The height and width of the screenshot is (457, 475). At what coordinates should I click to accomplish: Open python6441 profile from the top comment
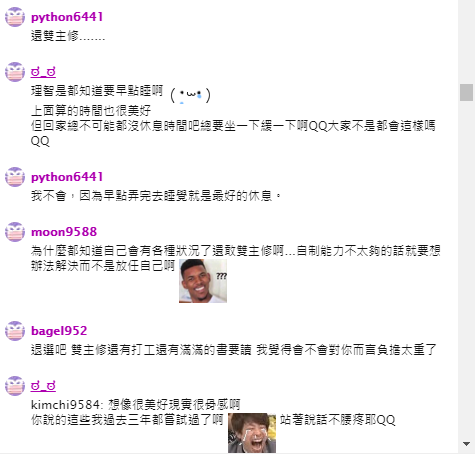(67, 17)
